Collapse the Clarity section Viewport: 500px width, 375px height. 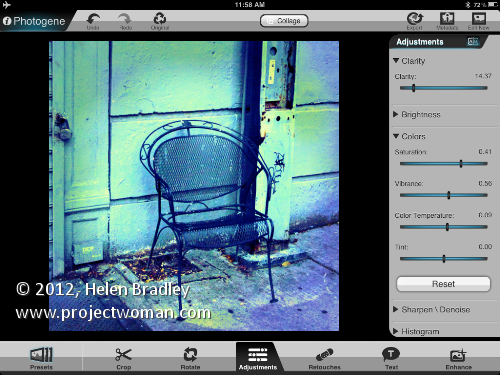click(409, 61)
